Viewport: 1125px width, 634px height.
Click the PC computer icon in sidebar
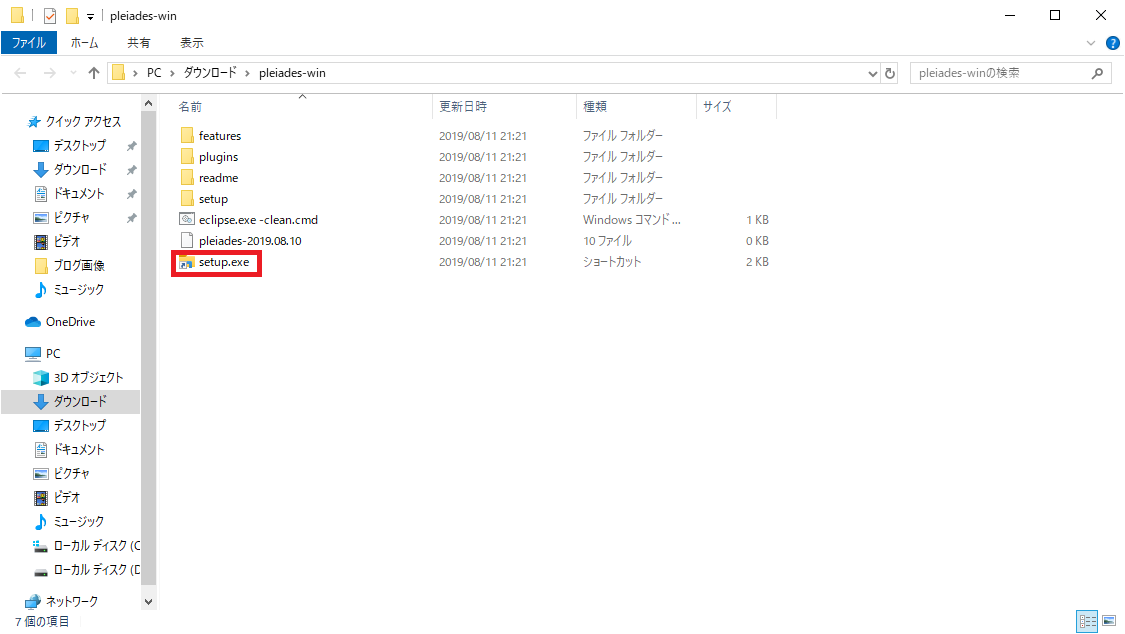(33, 354)
